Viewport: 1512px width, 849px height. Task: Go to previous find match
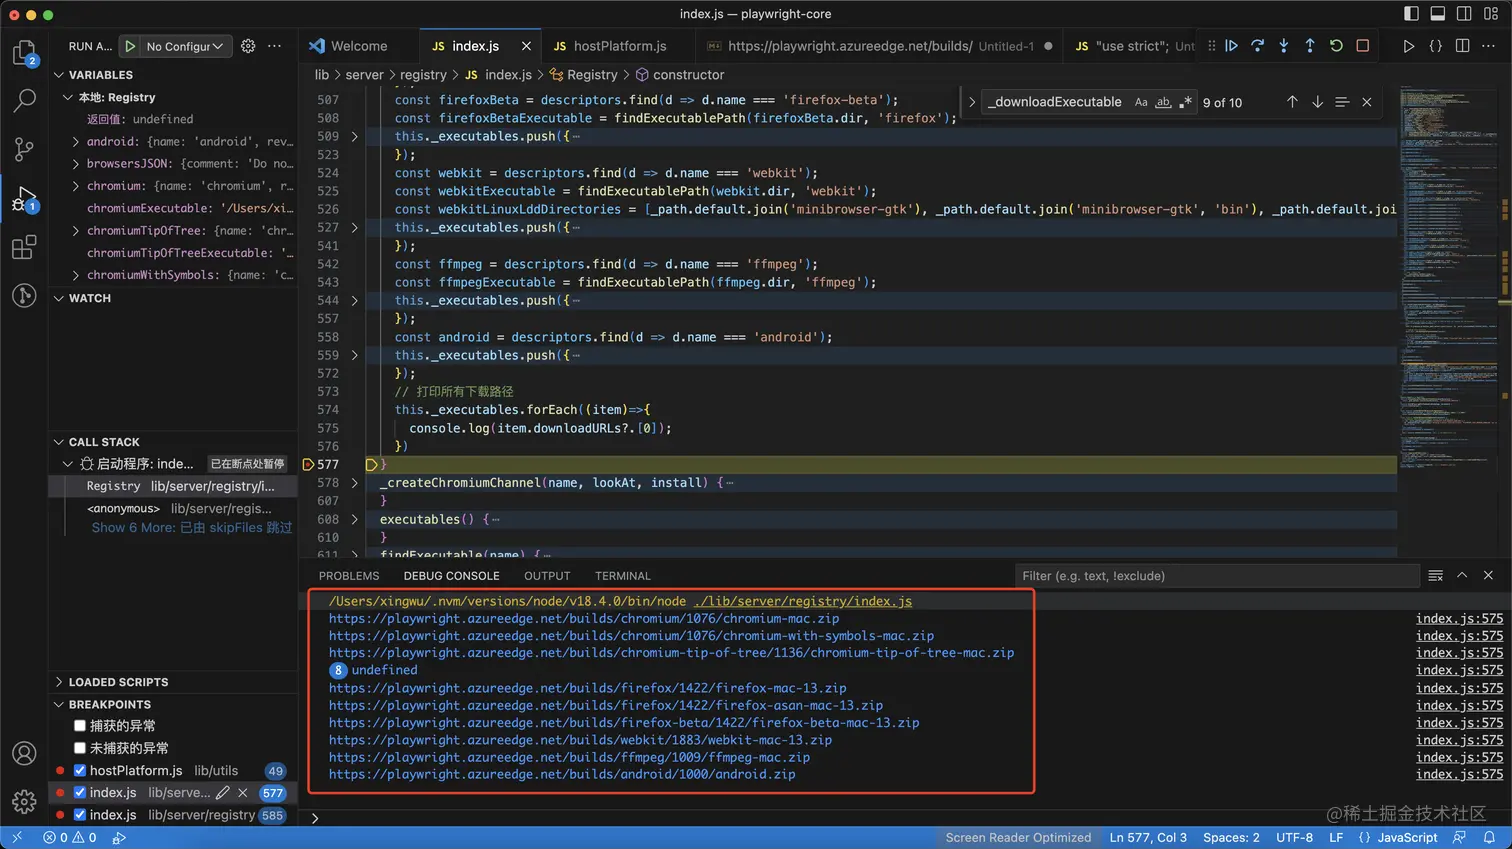coord(1292,102)
